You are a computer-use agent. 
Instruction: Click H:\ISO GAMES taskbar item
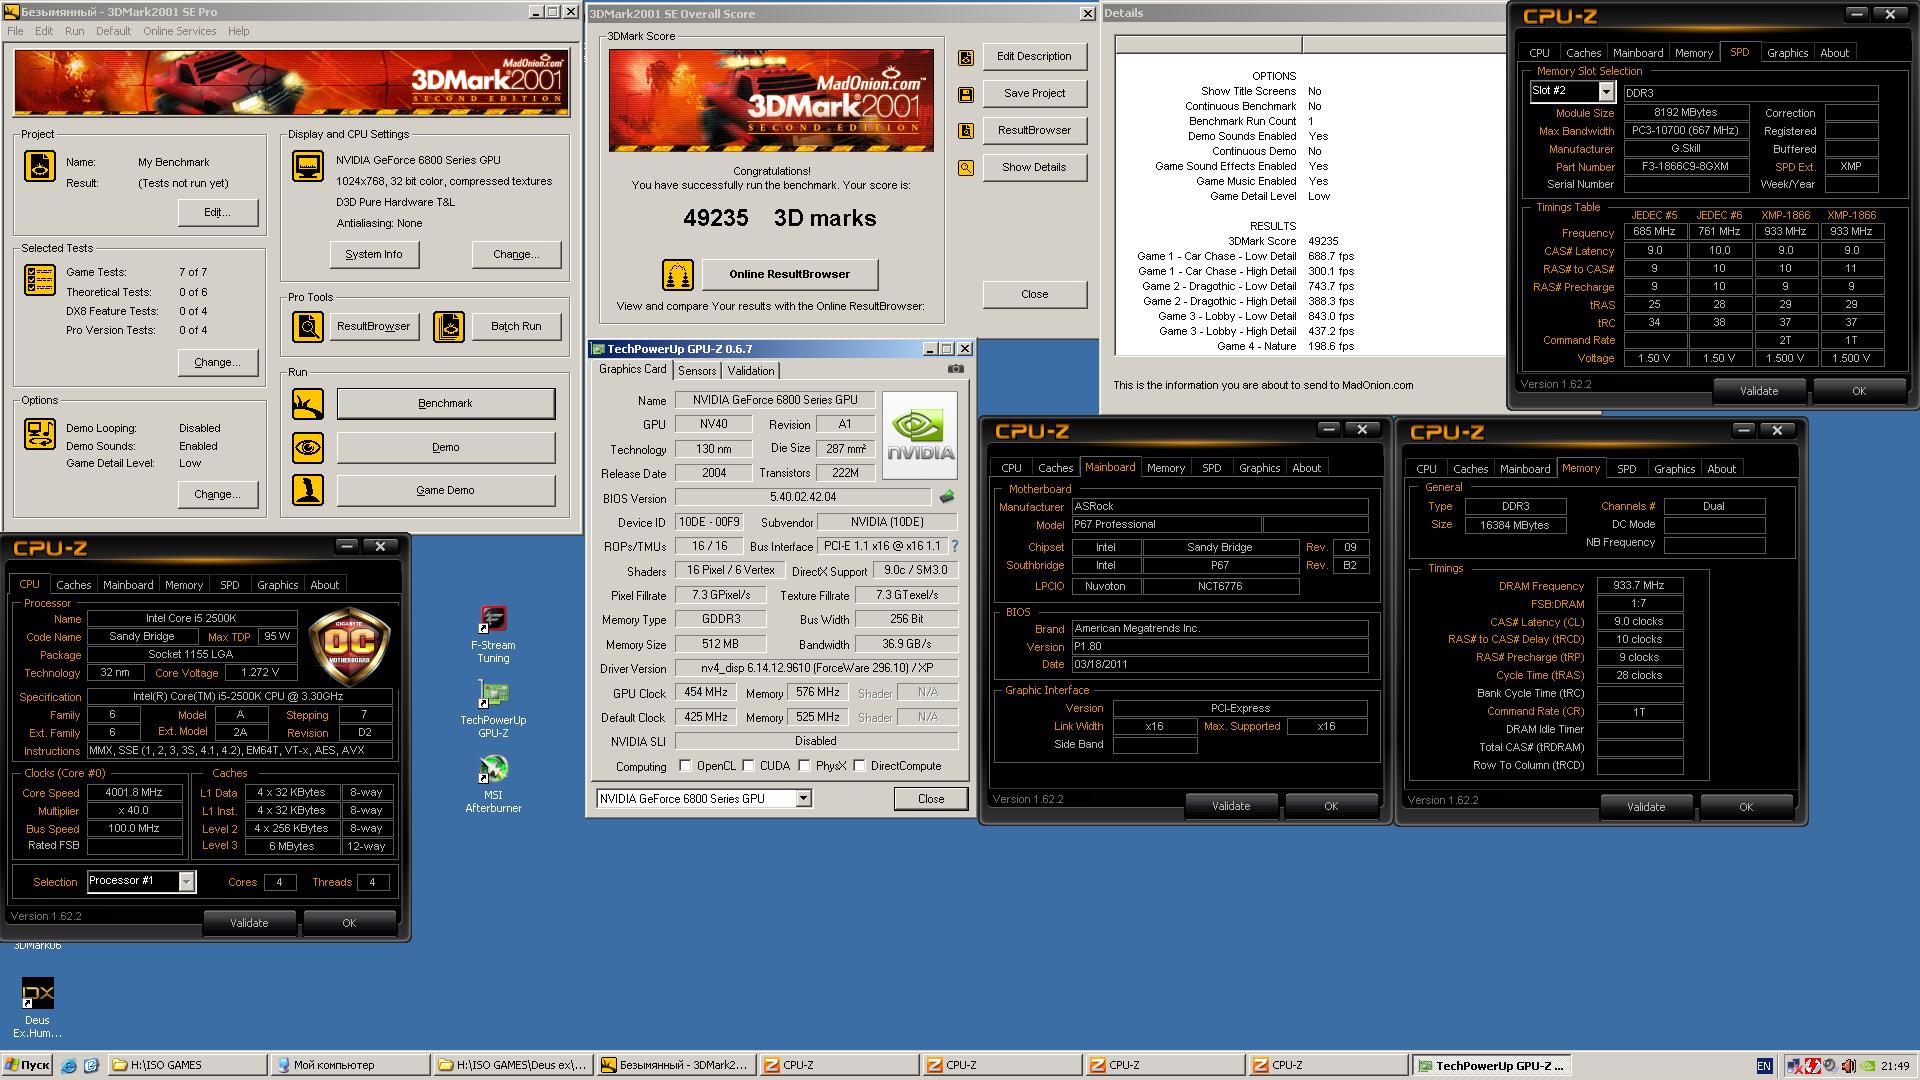[186, 1065]
